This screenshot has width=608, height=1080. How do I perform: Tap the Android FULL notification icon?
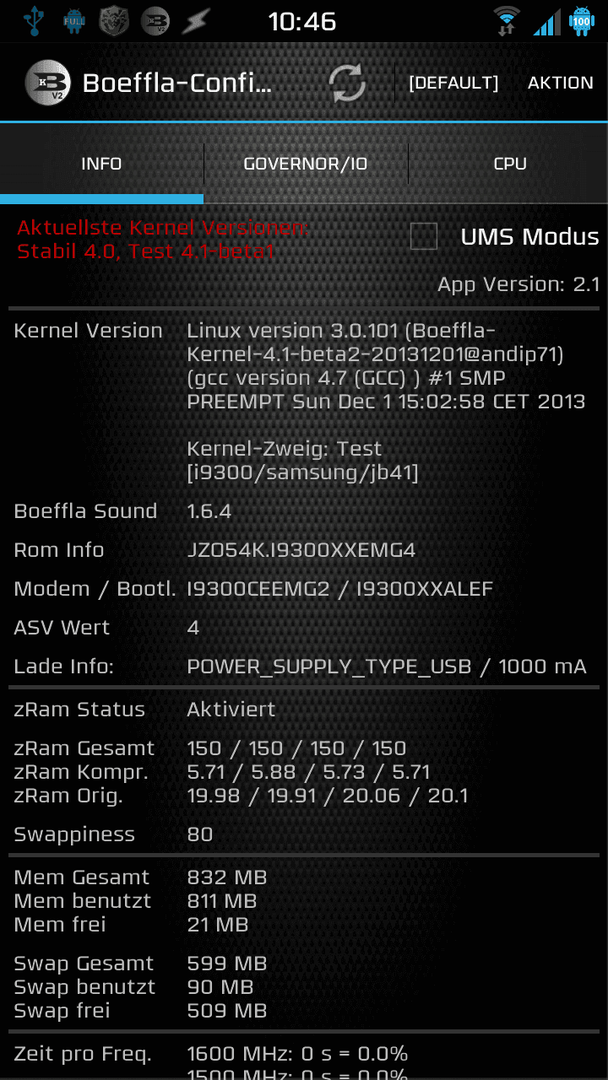click(74, 21)
